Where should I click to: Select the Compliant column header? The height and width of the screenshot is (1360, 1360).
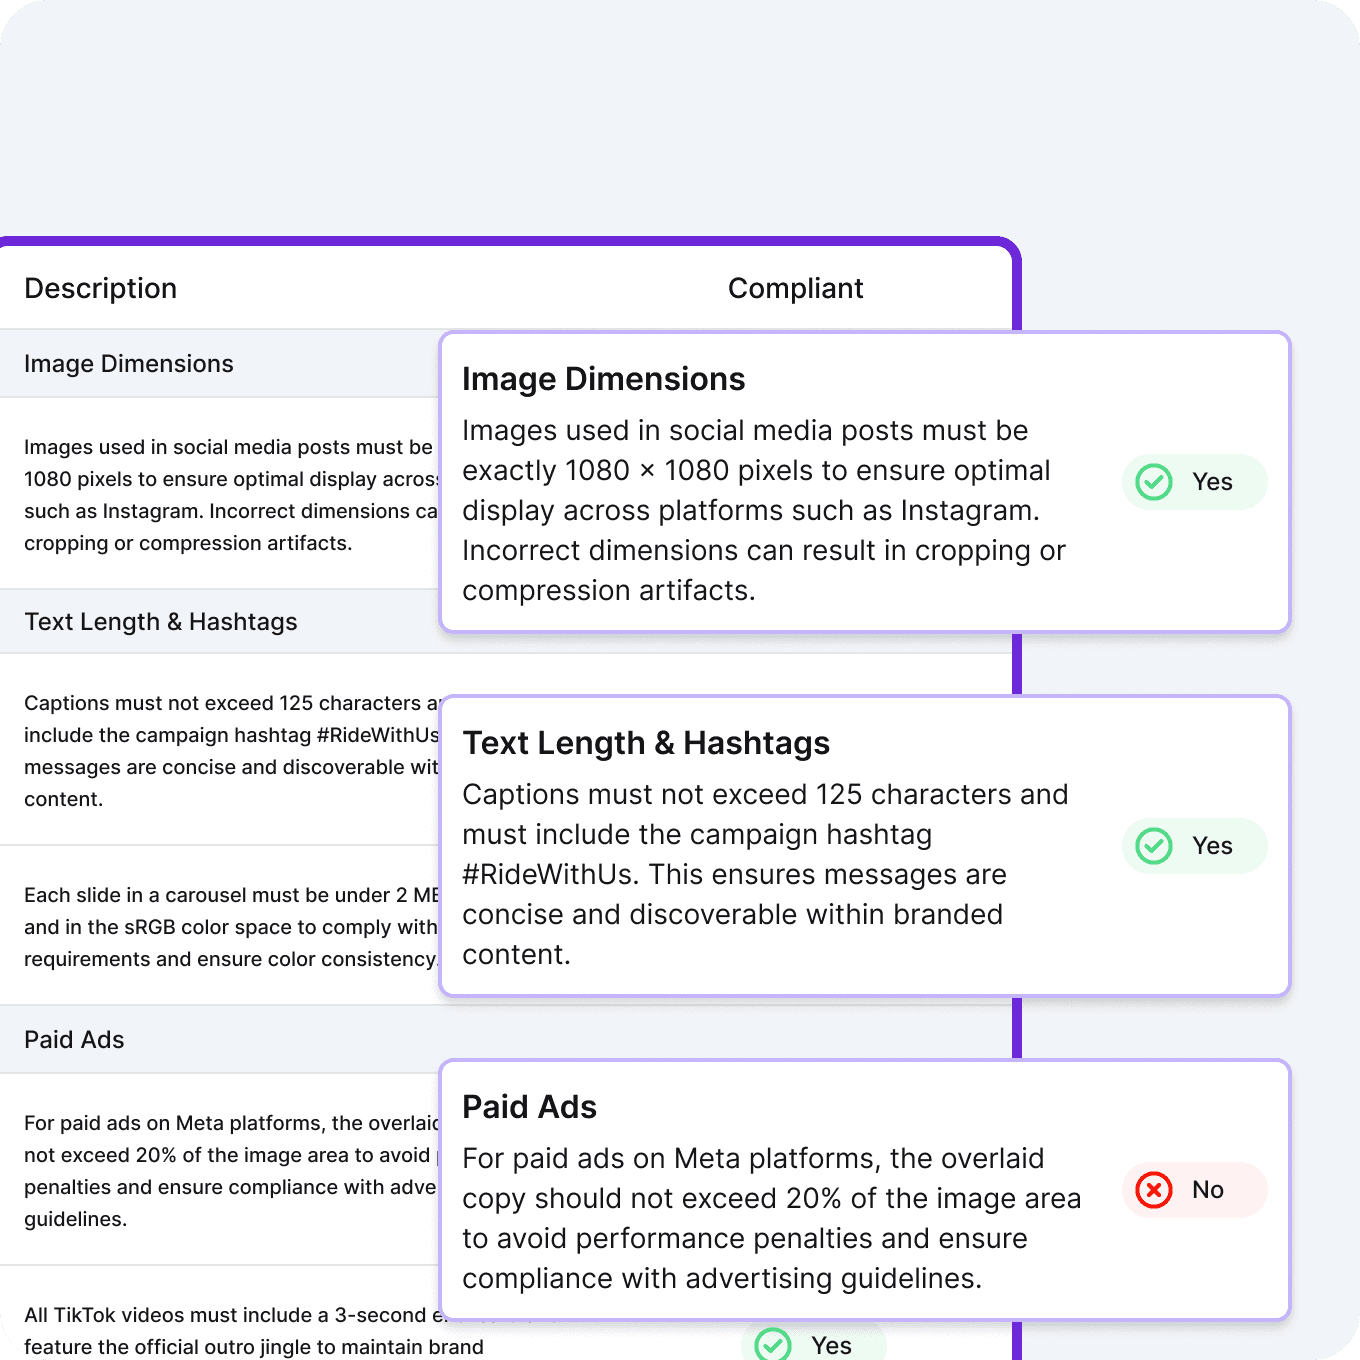pos(796,288)
